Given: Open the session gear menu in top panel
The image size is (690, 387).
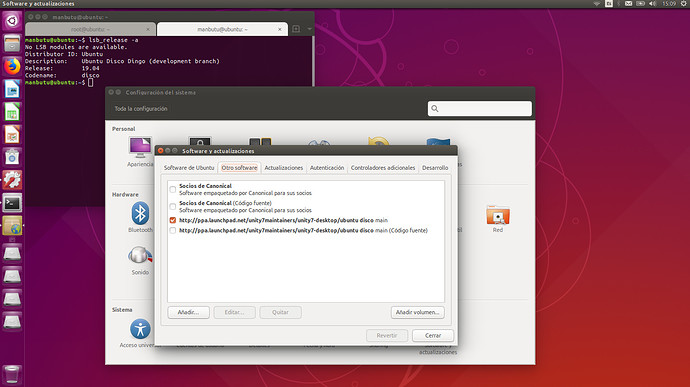Looking at the screenshot, I should click(684, 4).
